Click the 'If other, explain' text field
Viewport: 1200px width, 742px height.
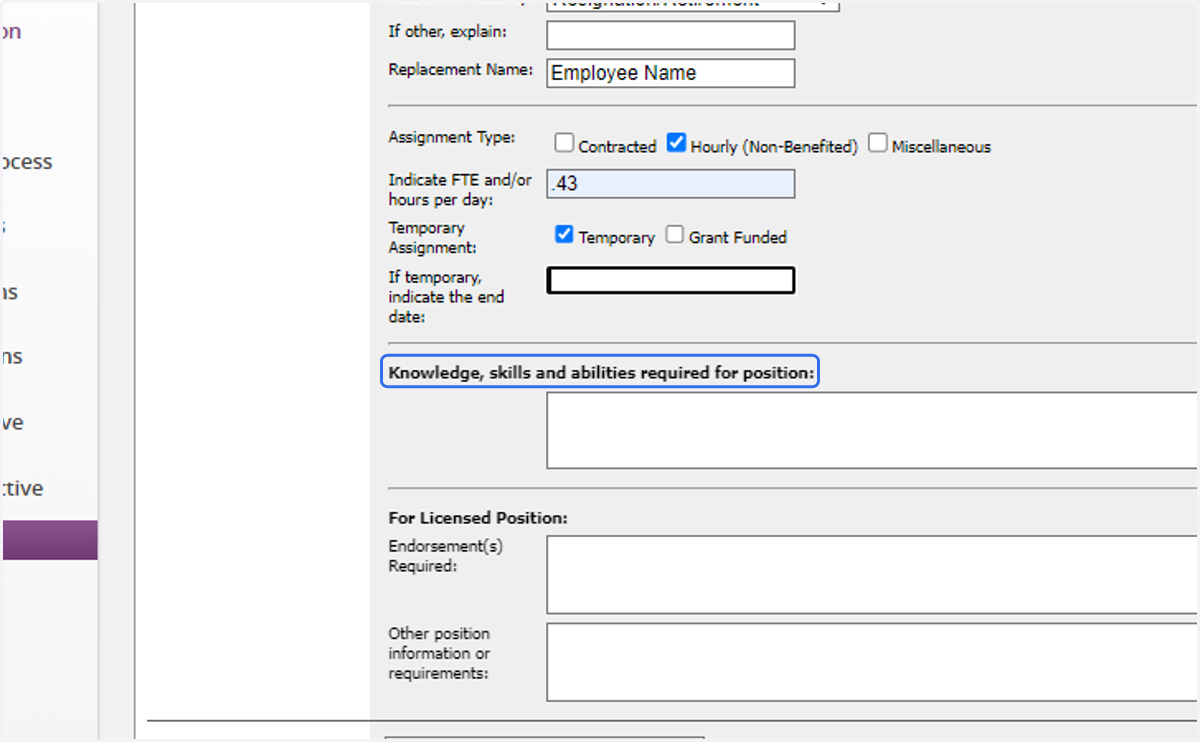tap(670, 35)
